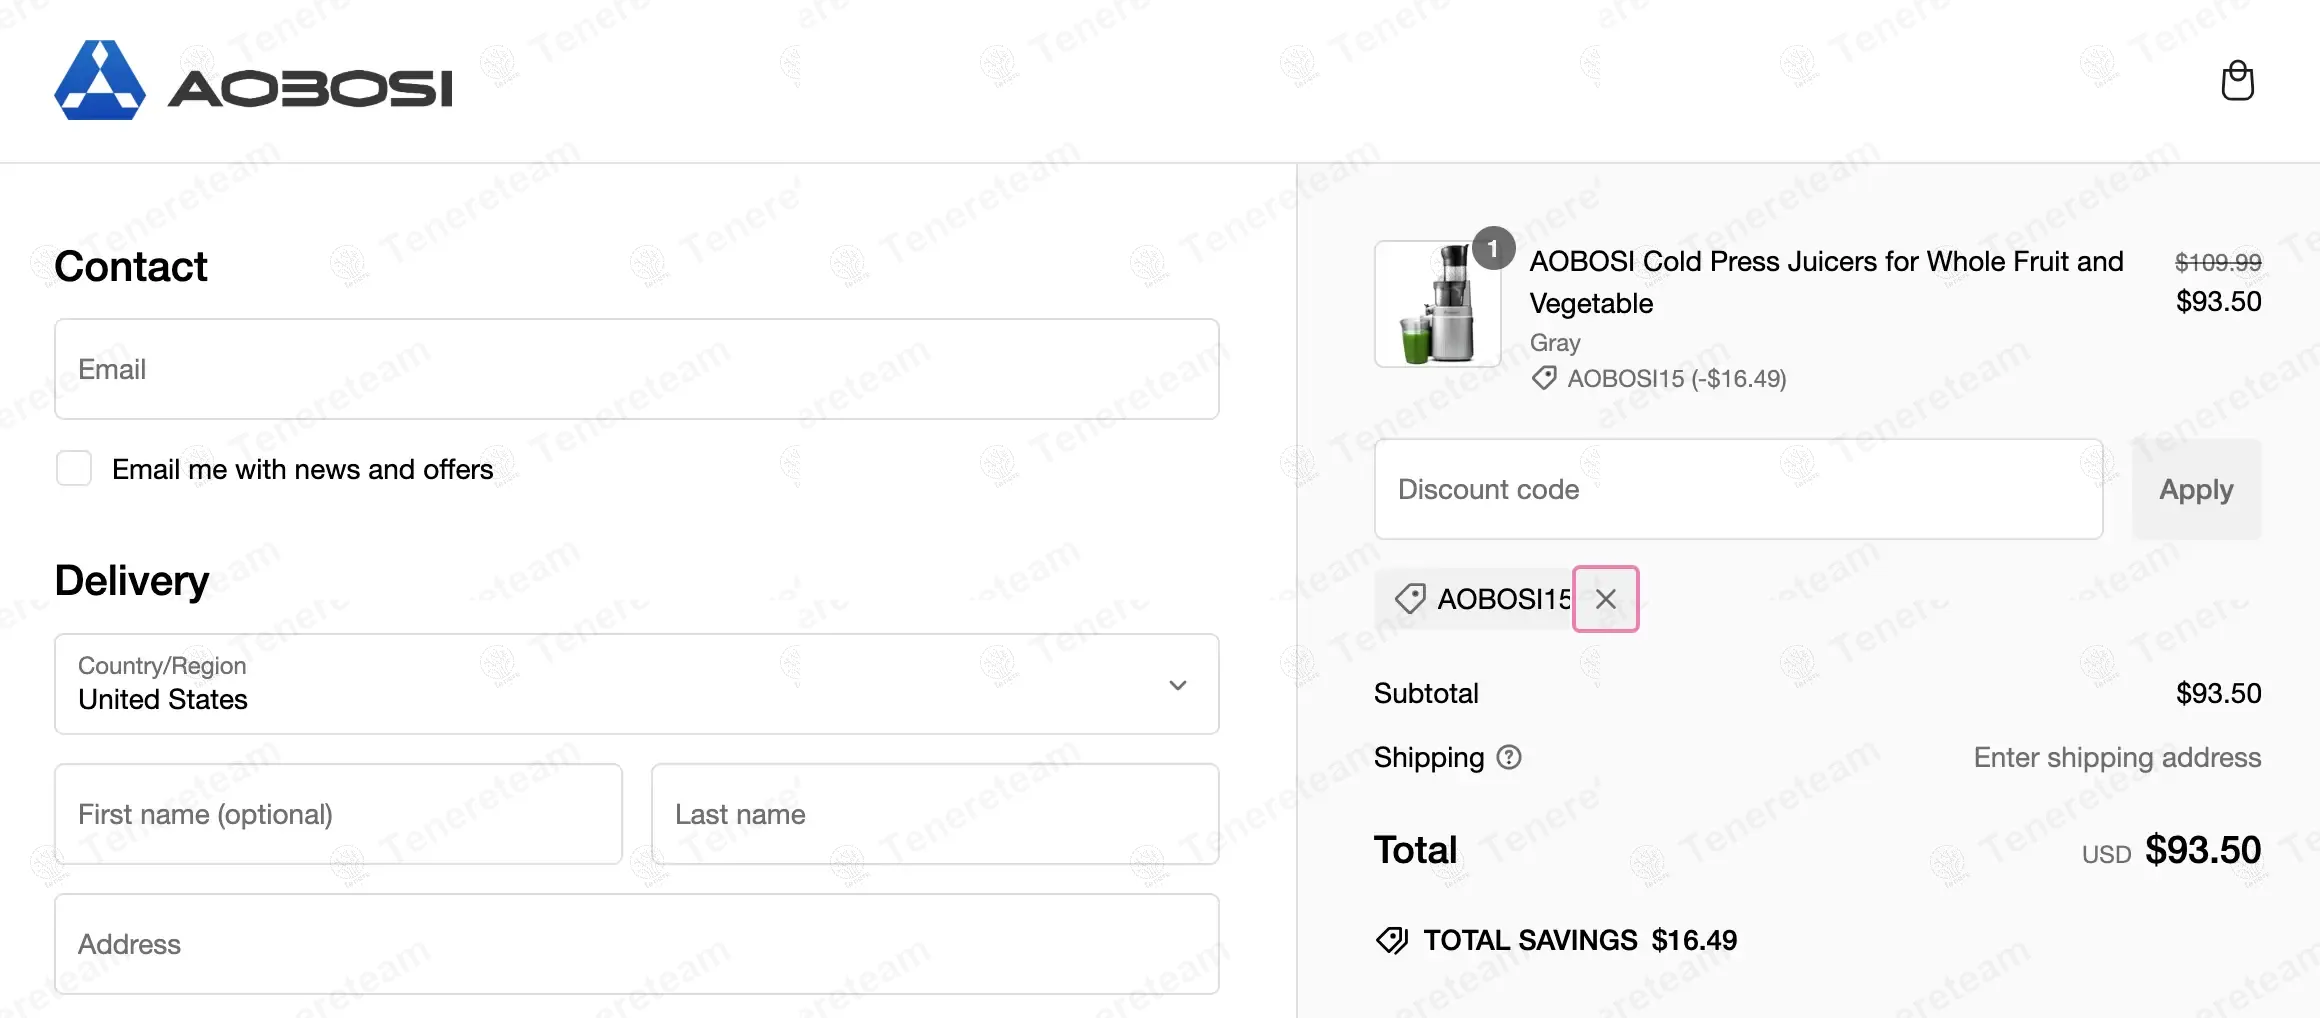
Task: Open the Country/Region dropdown
Action: [637, 684]
